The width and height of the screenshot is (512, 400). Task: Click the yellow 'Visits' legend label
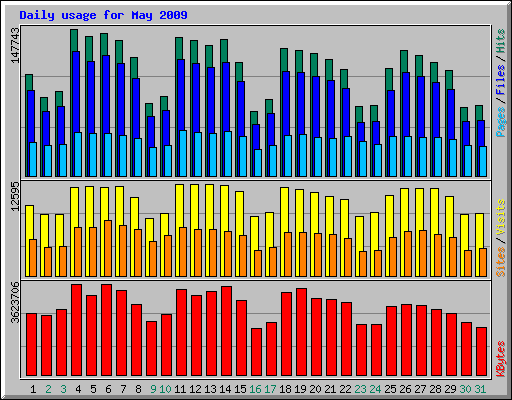point(501,218)
